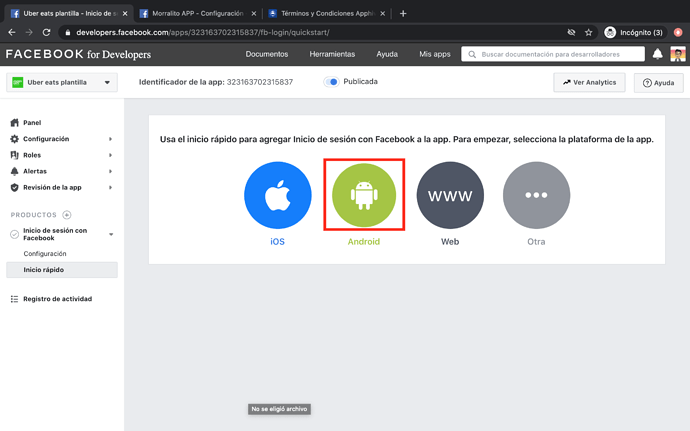Open notifications bell icon

coord(657,54)
